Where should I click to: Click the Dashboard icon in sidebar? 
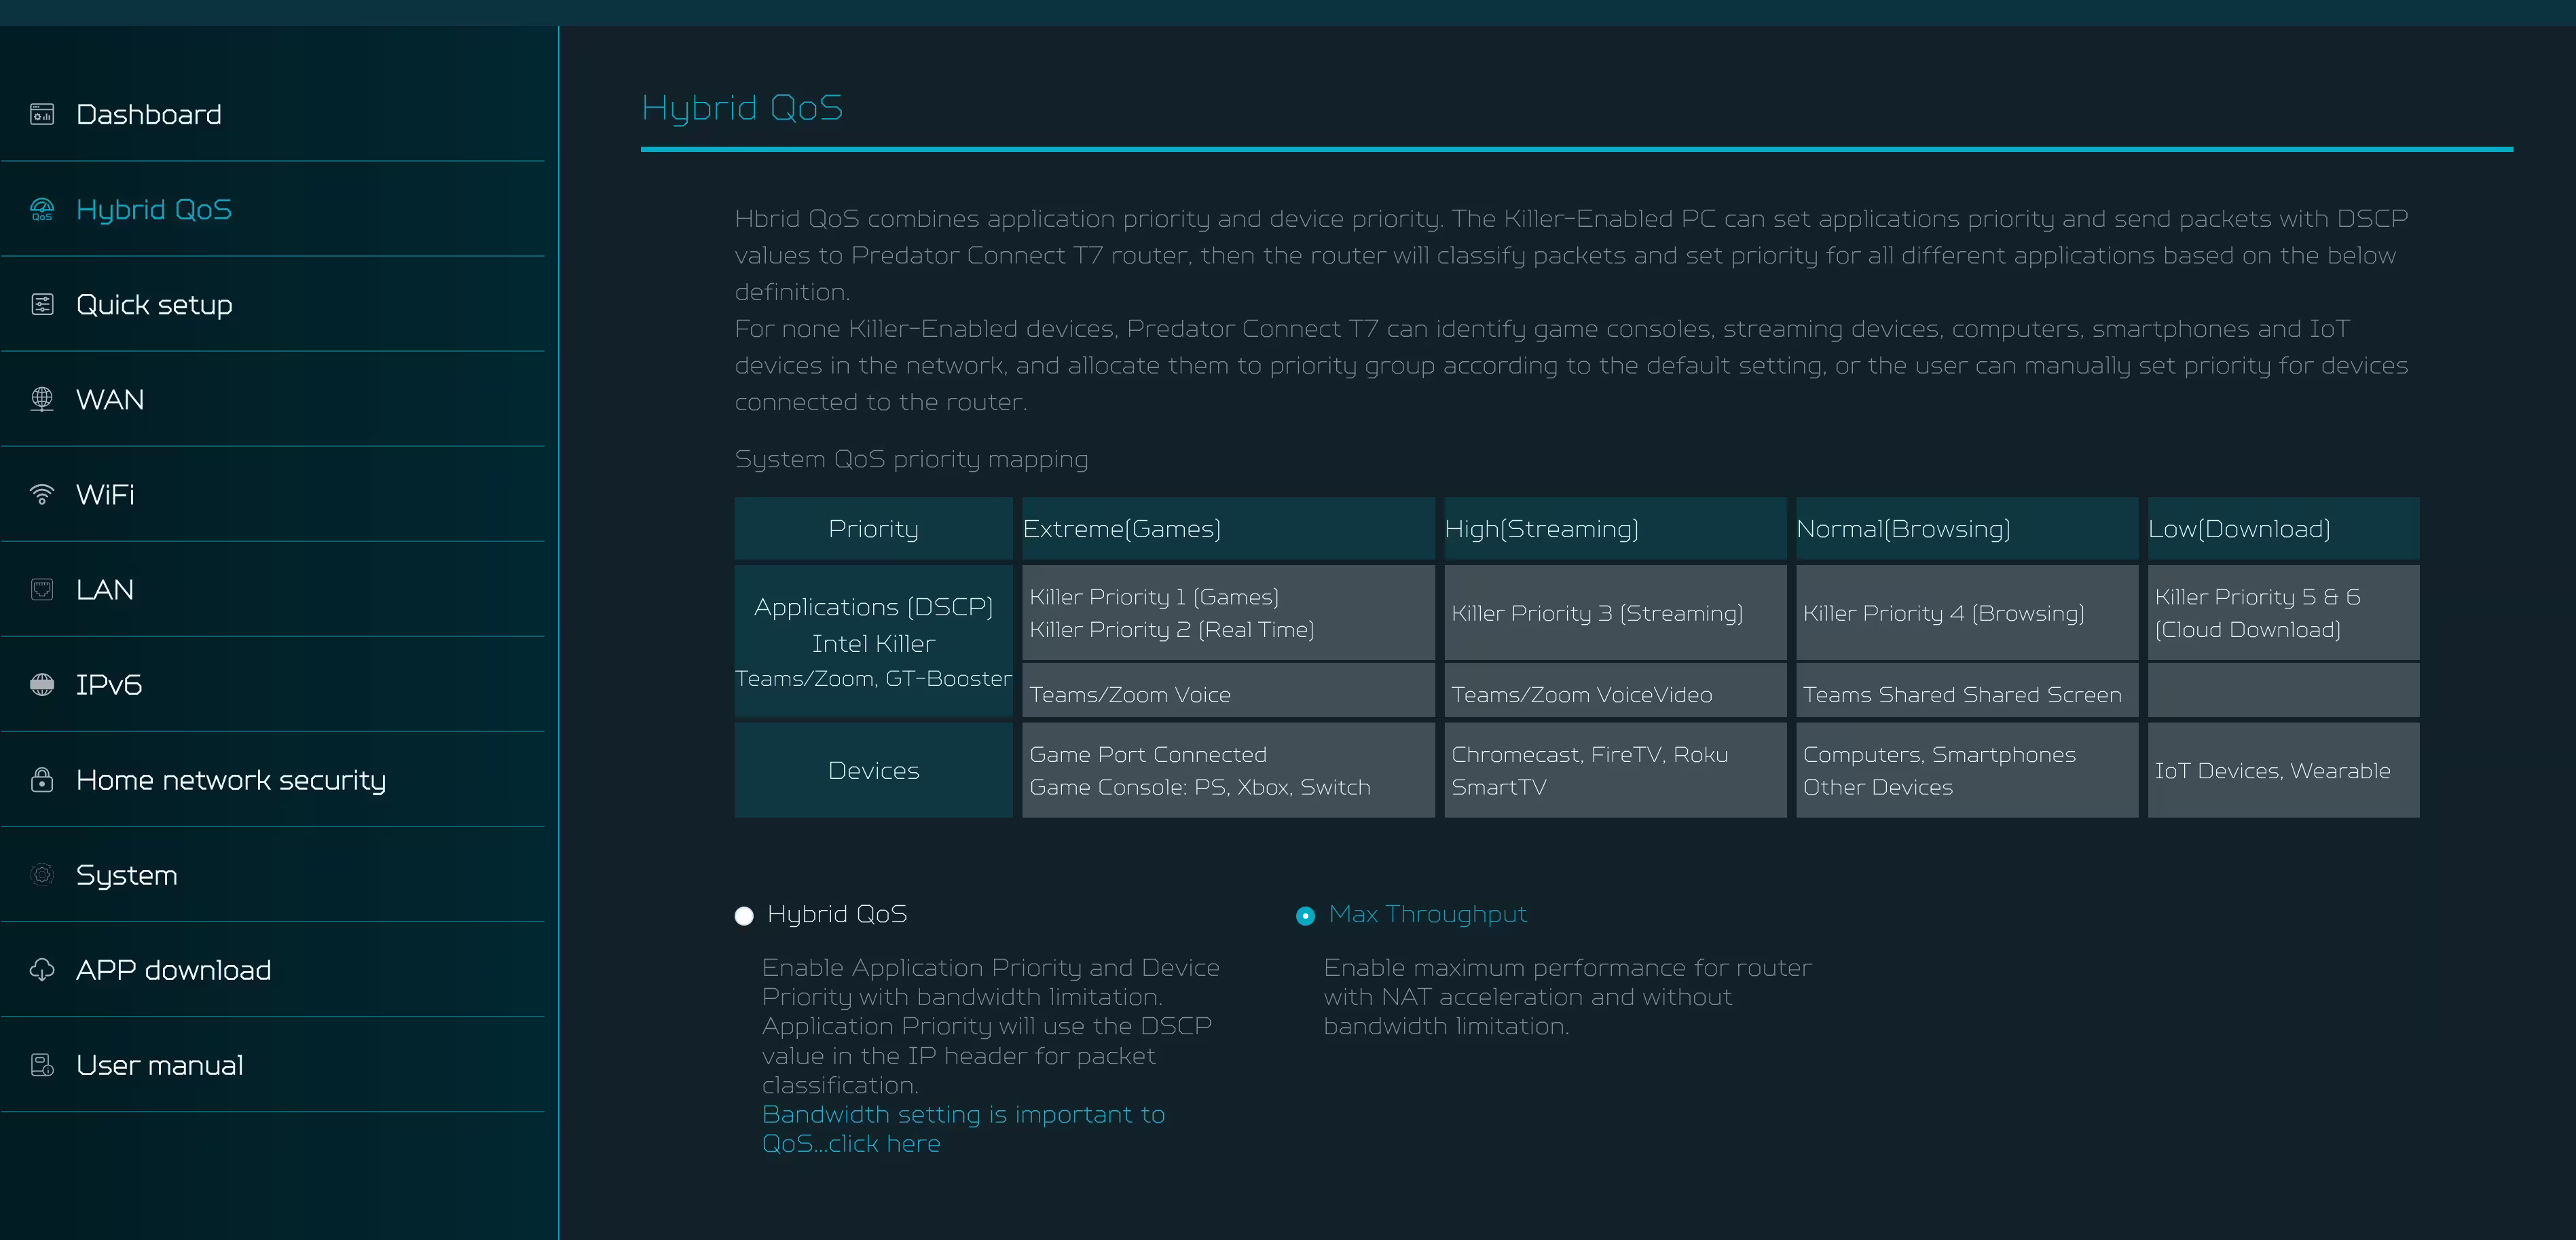(42, 114)
